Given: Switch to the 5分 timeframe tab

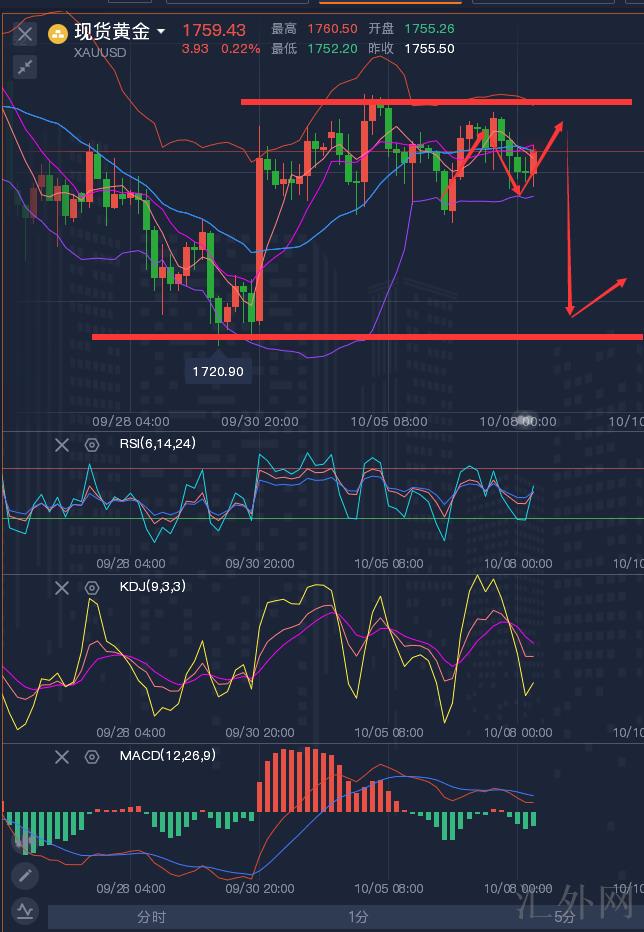Looking at the screenshot, I should coord(563,917).
